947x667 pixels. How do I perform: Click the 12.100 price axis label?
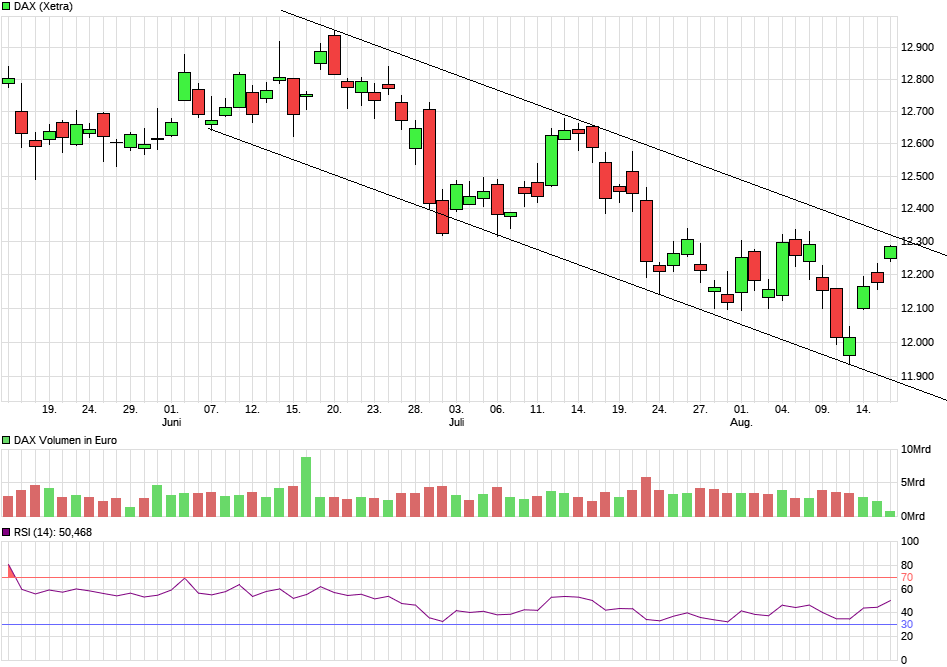click(x=917, y=308)
